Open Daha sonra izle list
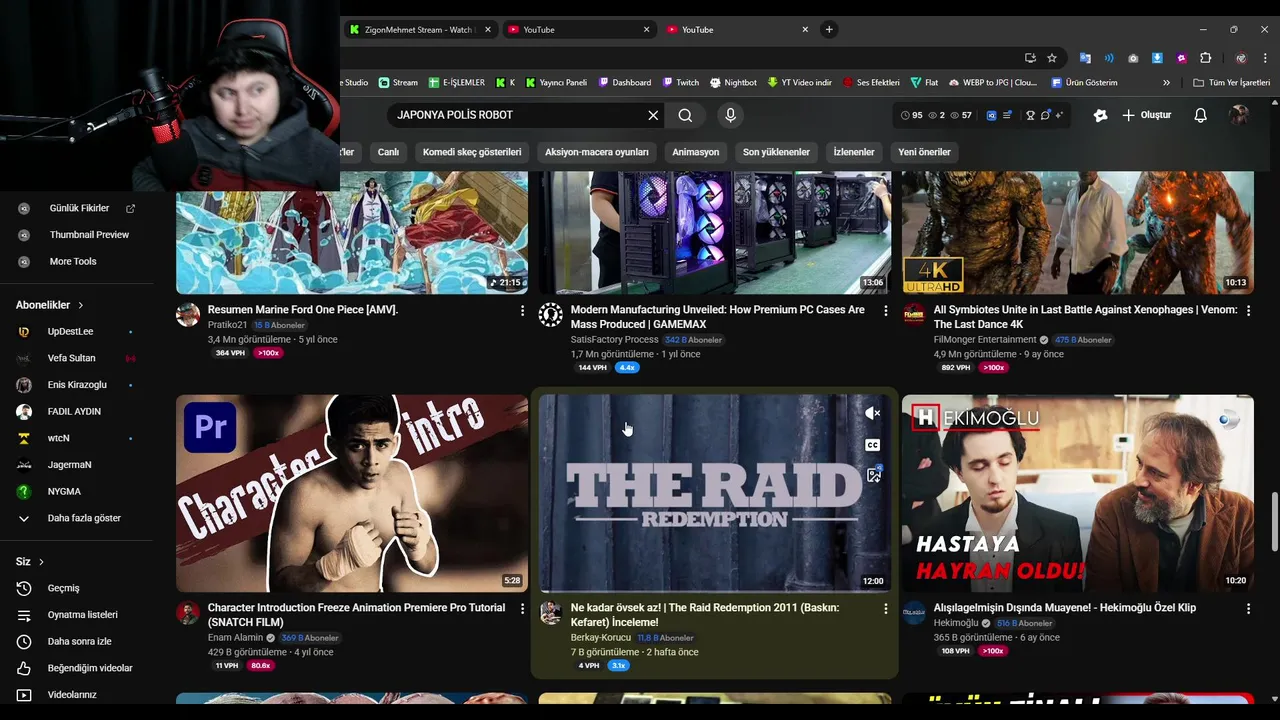The height and width of the screenshot is (720, 1280). (79, 641)
